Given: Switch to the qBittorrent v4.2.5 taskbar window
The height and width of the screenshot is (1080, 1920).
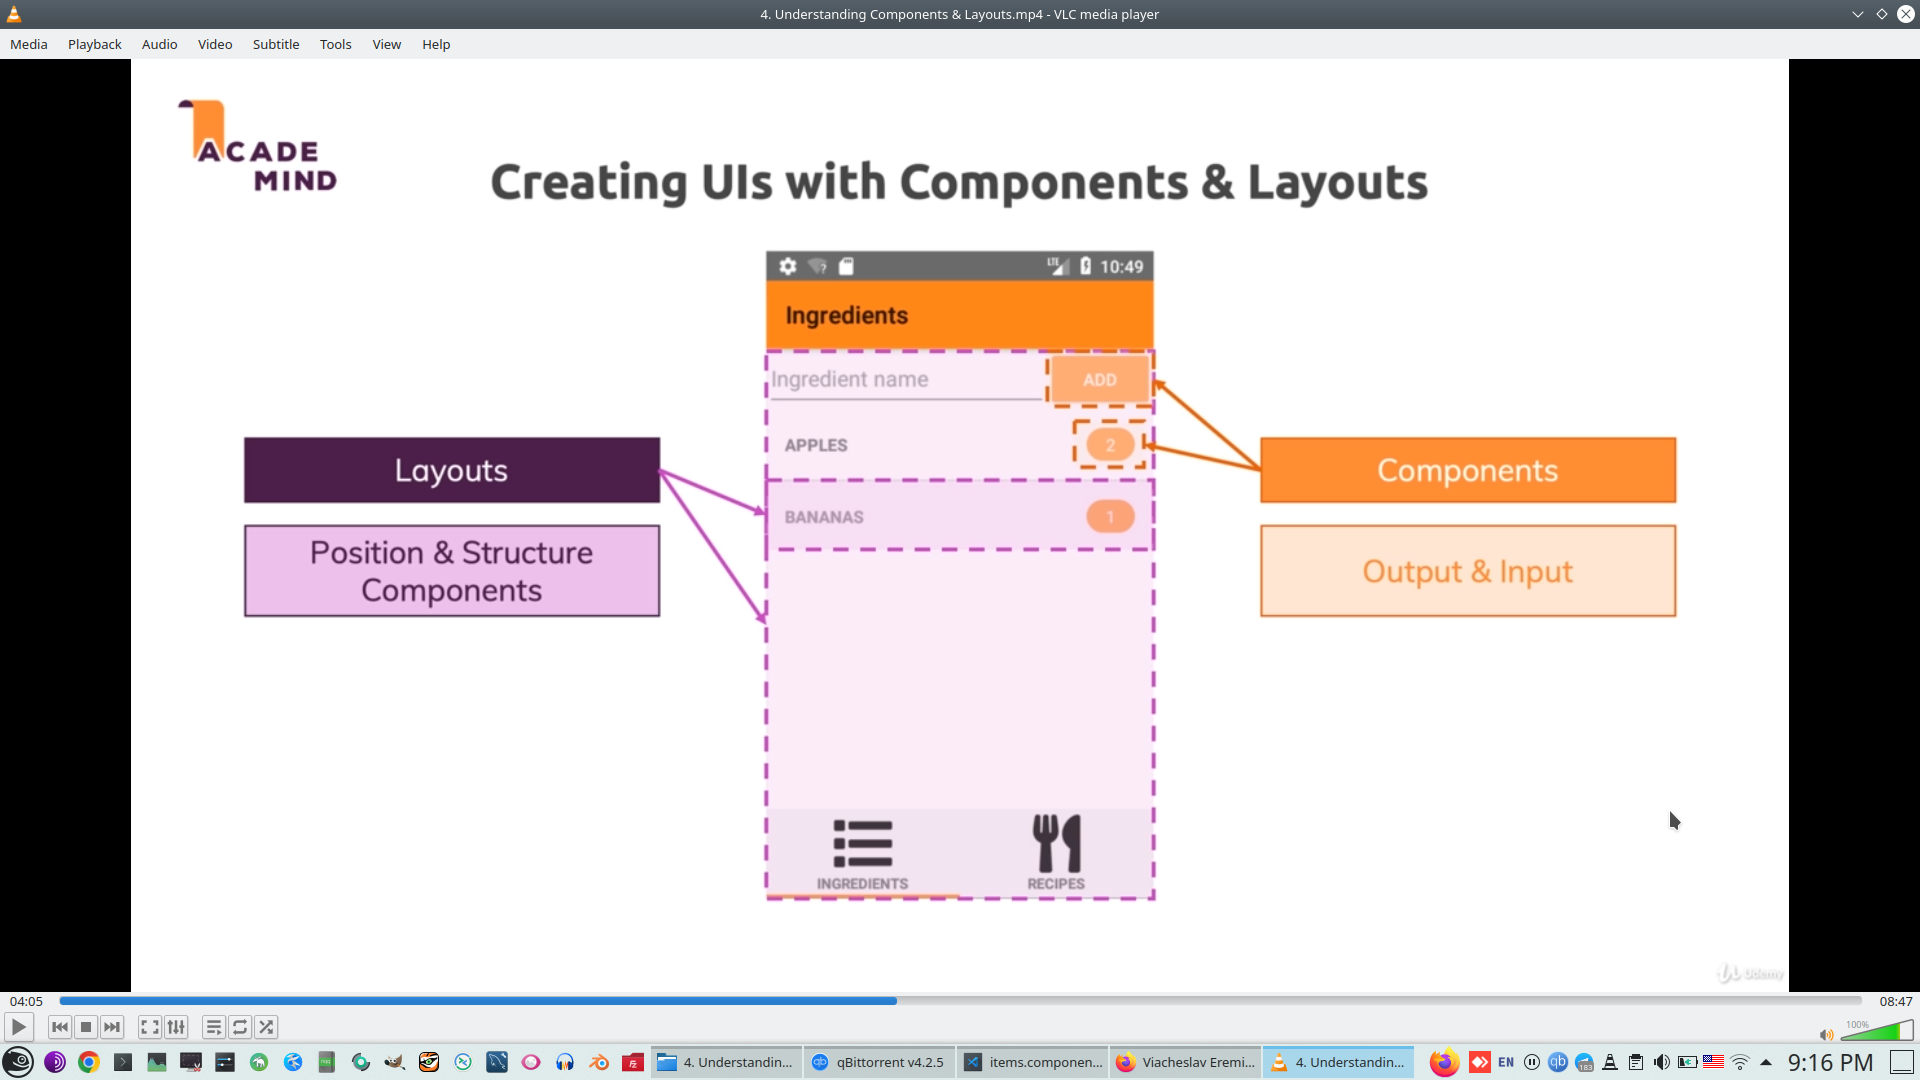Looking at the screenshot, I should [x=879, y=1062].
